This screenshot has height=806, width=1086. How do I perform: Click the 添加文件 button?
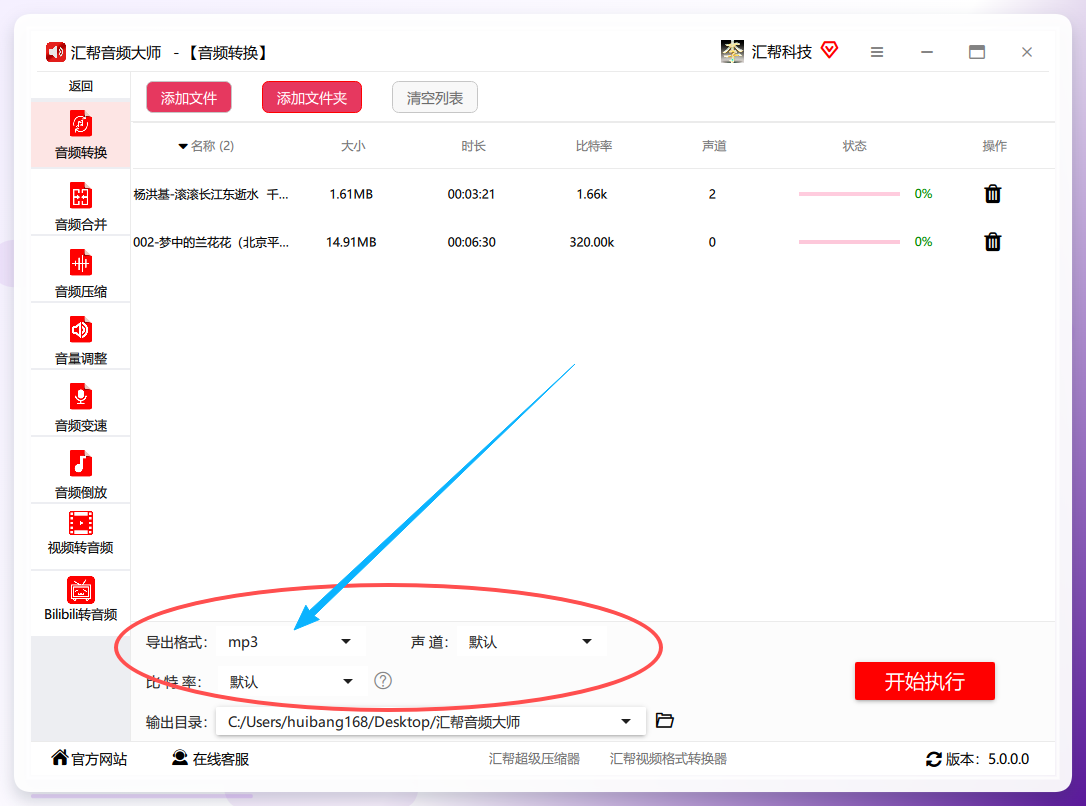pyautogui.click(x=189, y=98)
